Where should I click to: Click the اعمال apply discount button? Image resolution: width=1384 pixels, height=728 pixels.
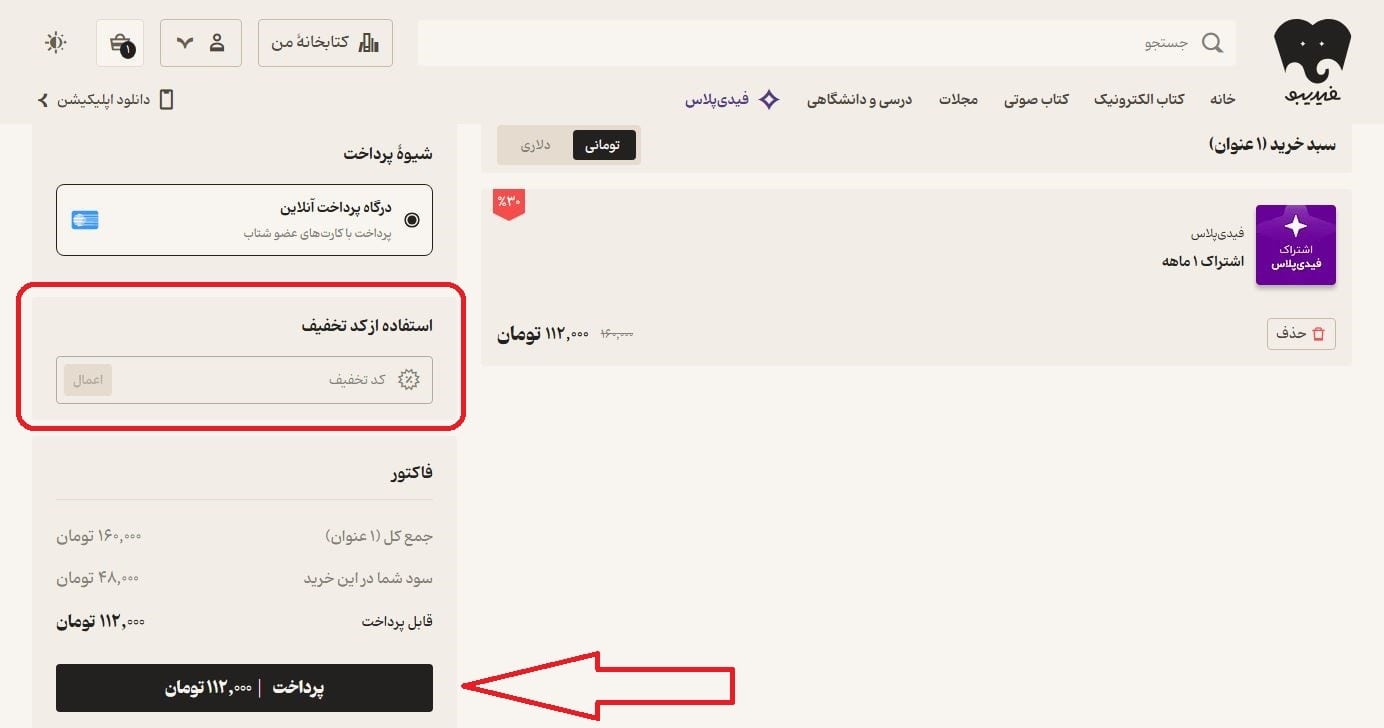88,380
